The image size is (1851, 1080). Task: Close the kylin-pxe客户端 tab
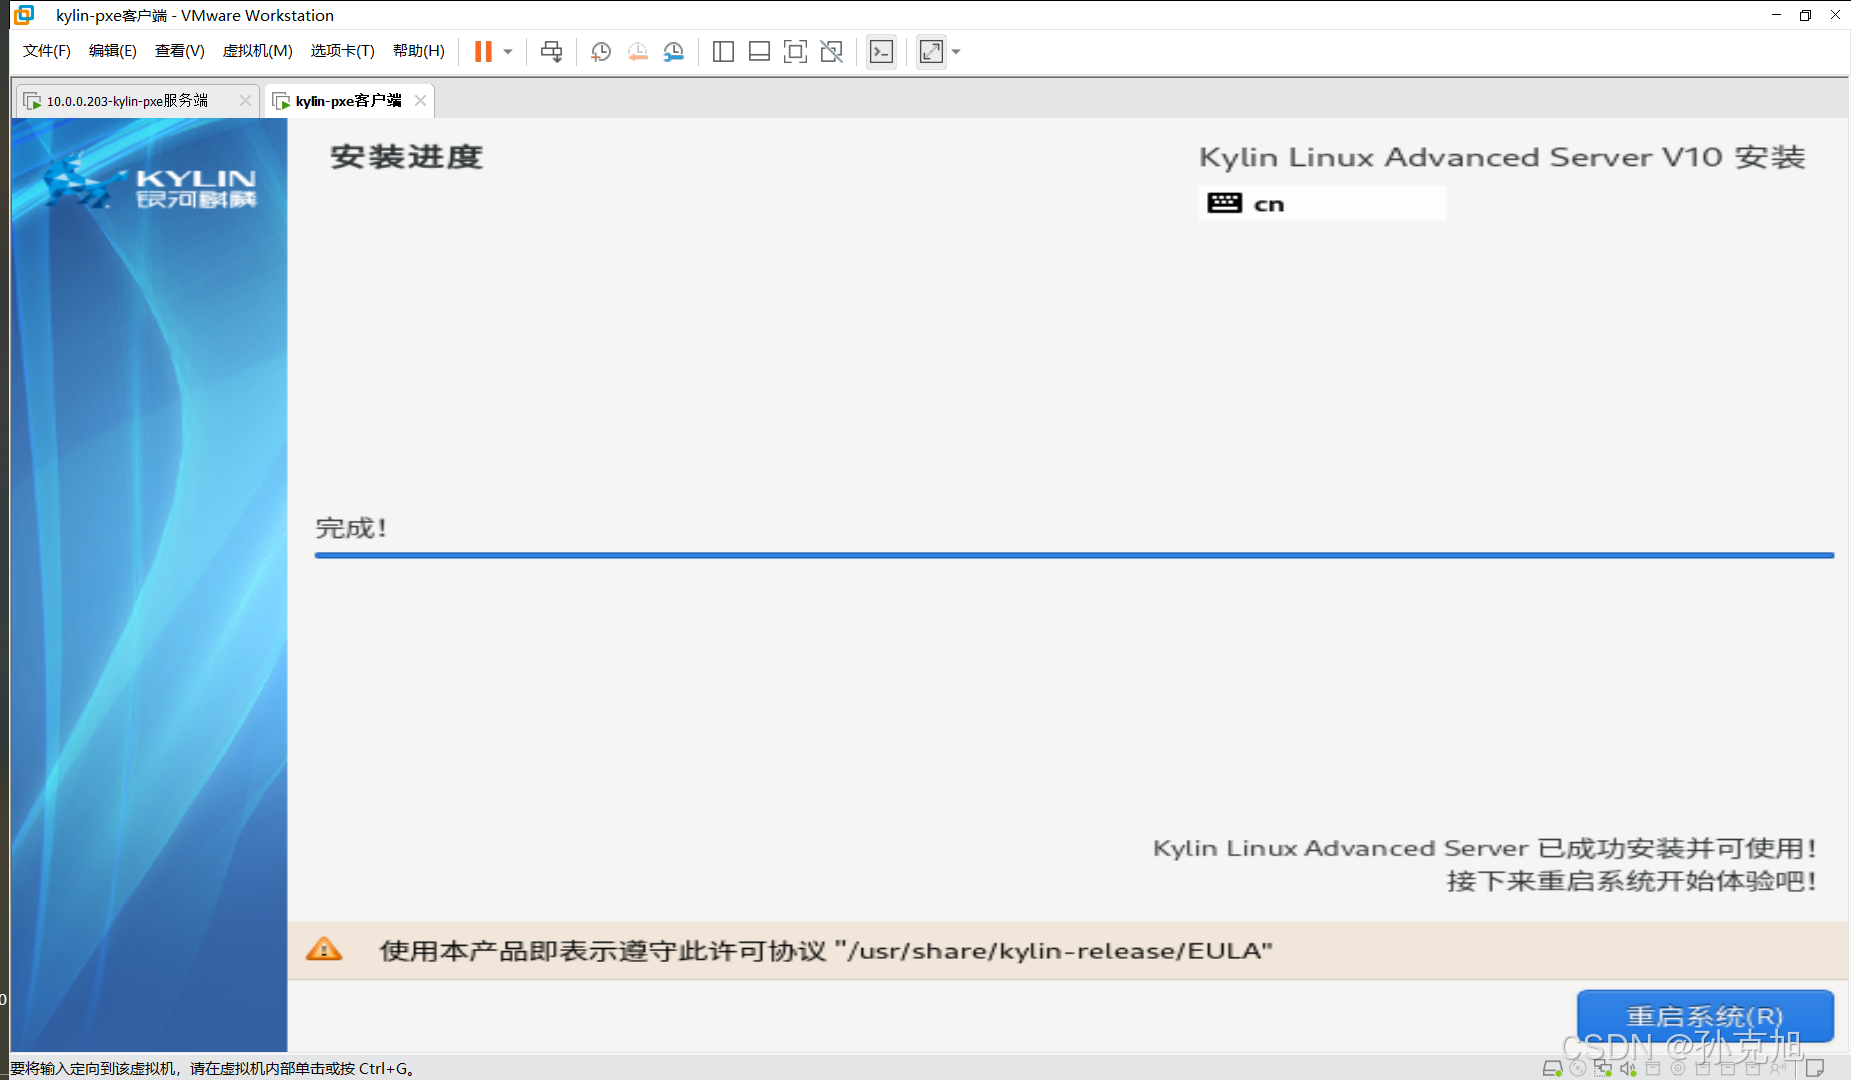[420, 101]
